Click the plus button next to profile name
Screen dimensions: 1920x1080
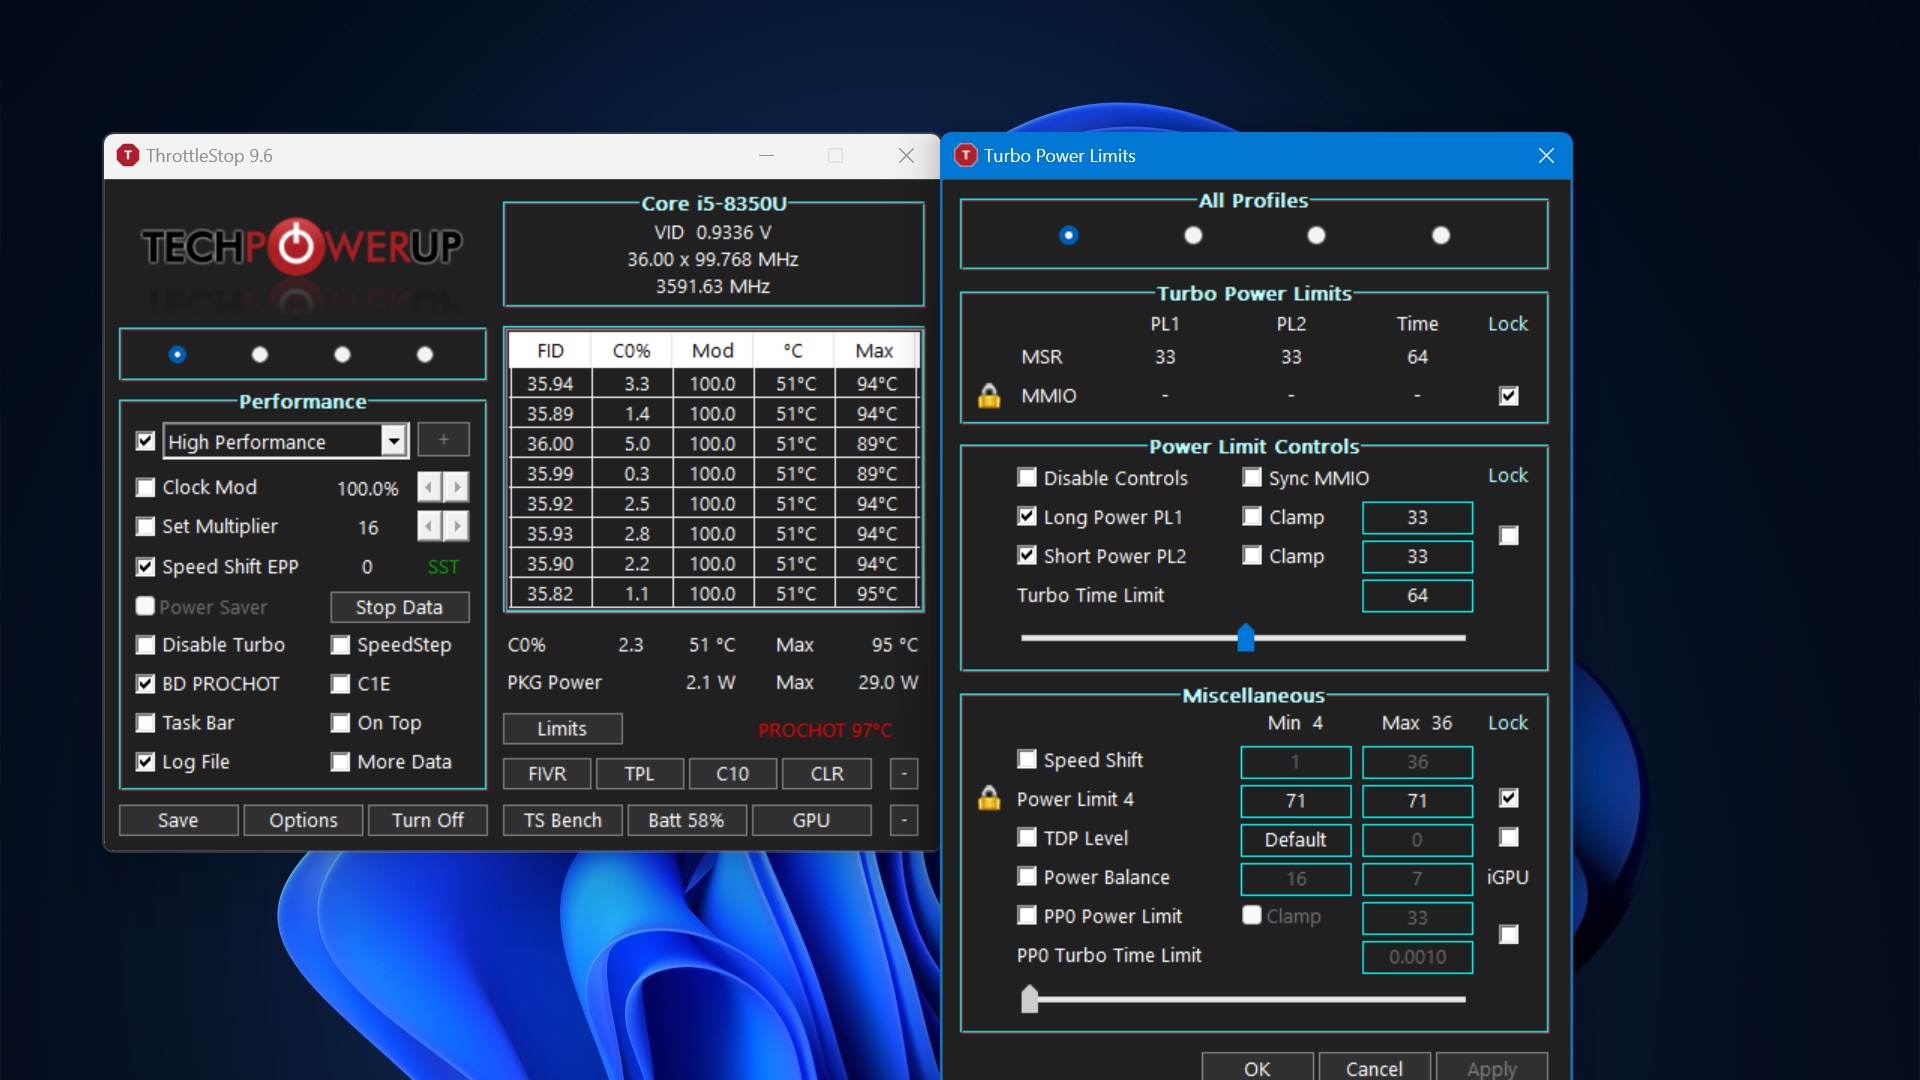click(443, 440)
